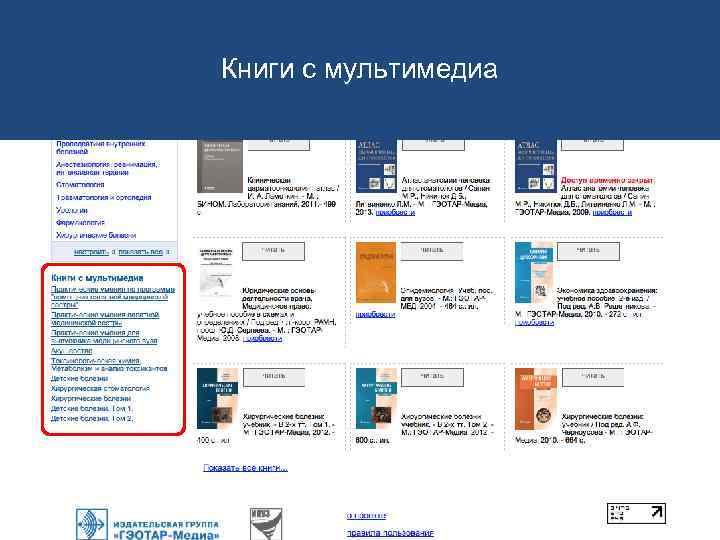The width and height of the screenshot is (720, 540).
Task: Open Хирургические болезни Том 2 cover
Action: pyautogui.click(x=376, y=399)
